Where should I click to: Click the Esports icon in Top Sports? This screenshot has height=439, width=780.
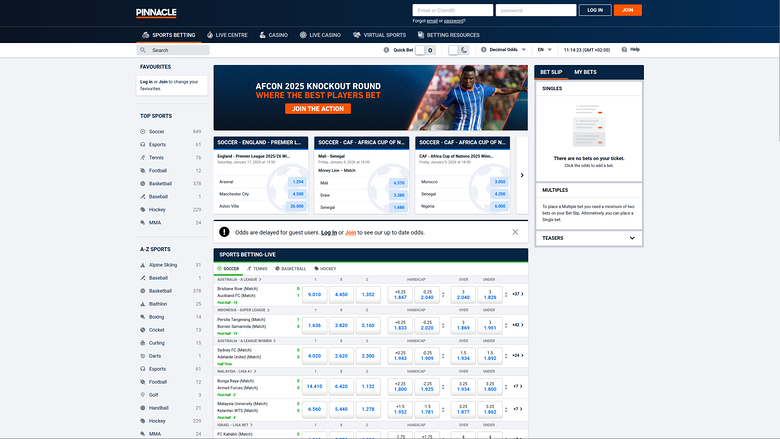144,145
